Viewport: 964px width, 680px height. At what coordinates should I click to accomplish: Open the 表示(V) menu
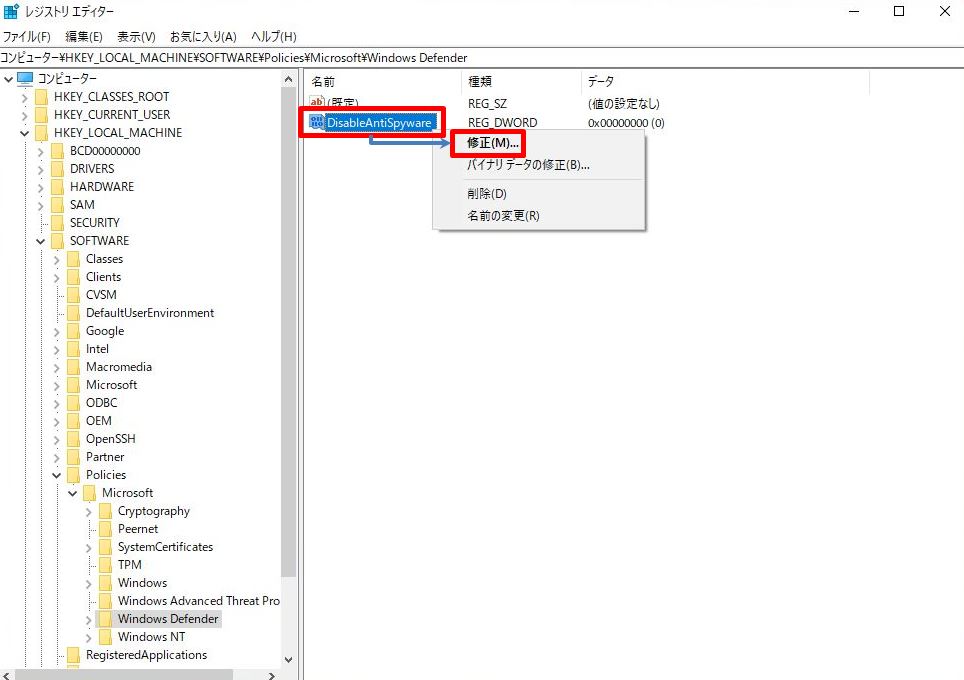coord(136,36)
